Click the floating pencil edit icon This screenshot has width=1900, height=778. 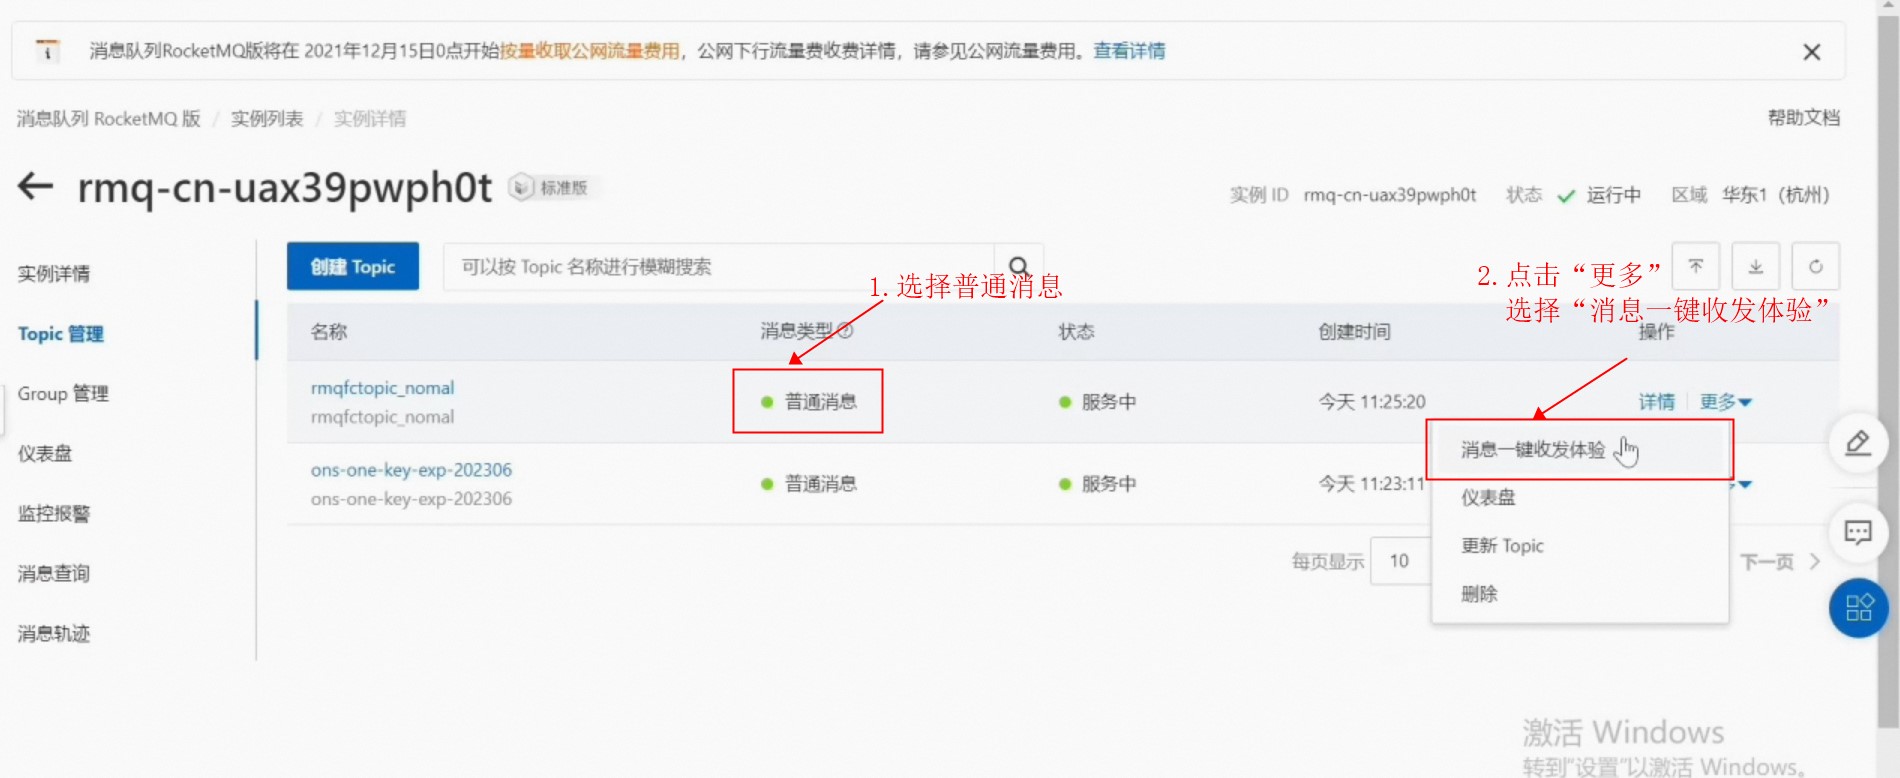pos(1858,442)
